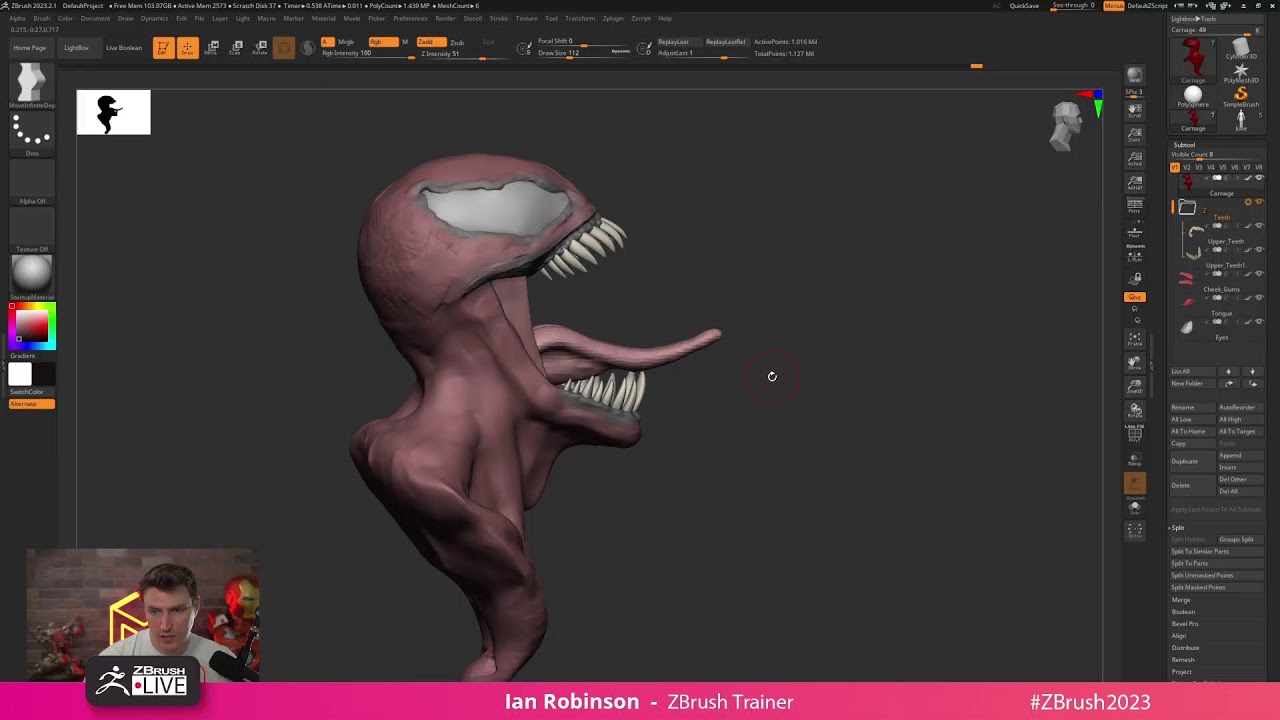Select the Scale transform tool in top shelf
Screen dimensions: 1280x720
236,48
